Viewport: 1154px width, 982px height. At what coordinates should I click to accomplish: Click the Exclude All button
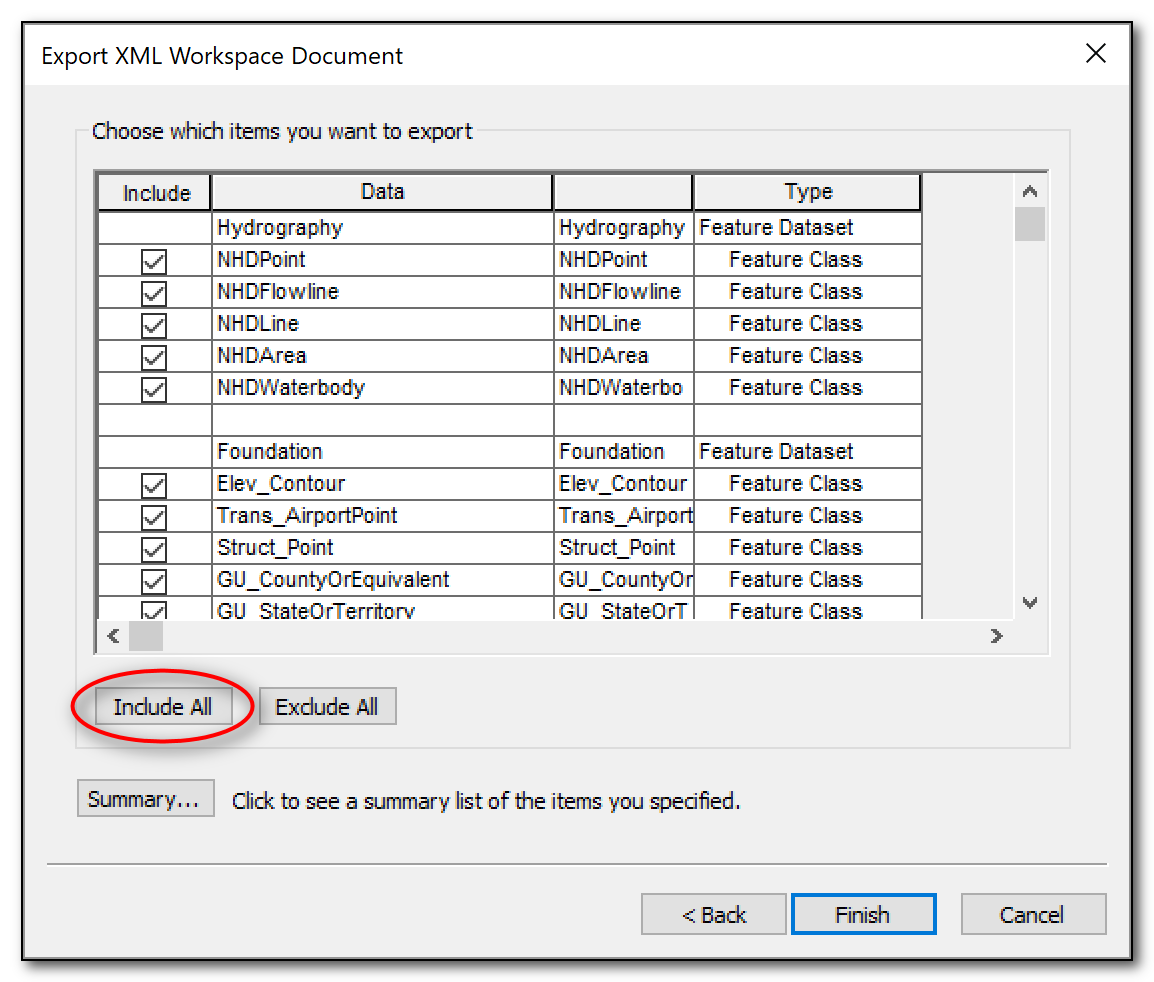point(327,706)
